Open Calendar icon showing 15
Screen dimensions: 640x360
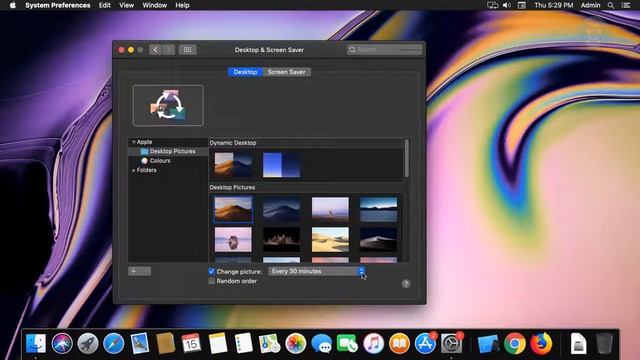pos(191,343)
